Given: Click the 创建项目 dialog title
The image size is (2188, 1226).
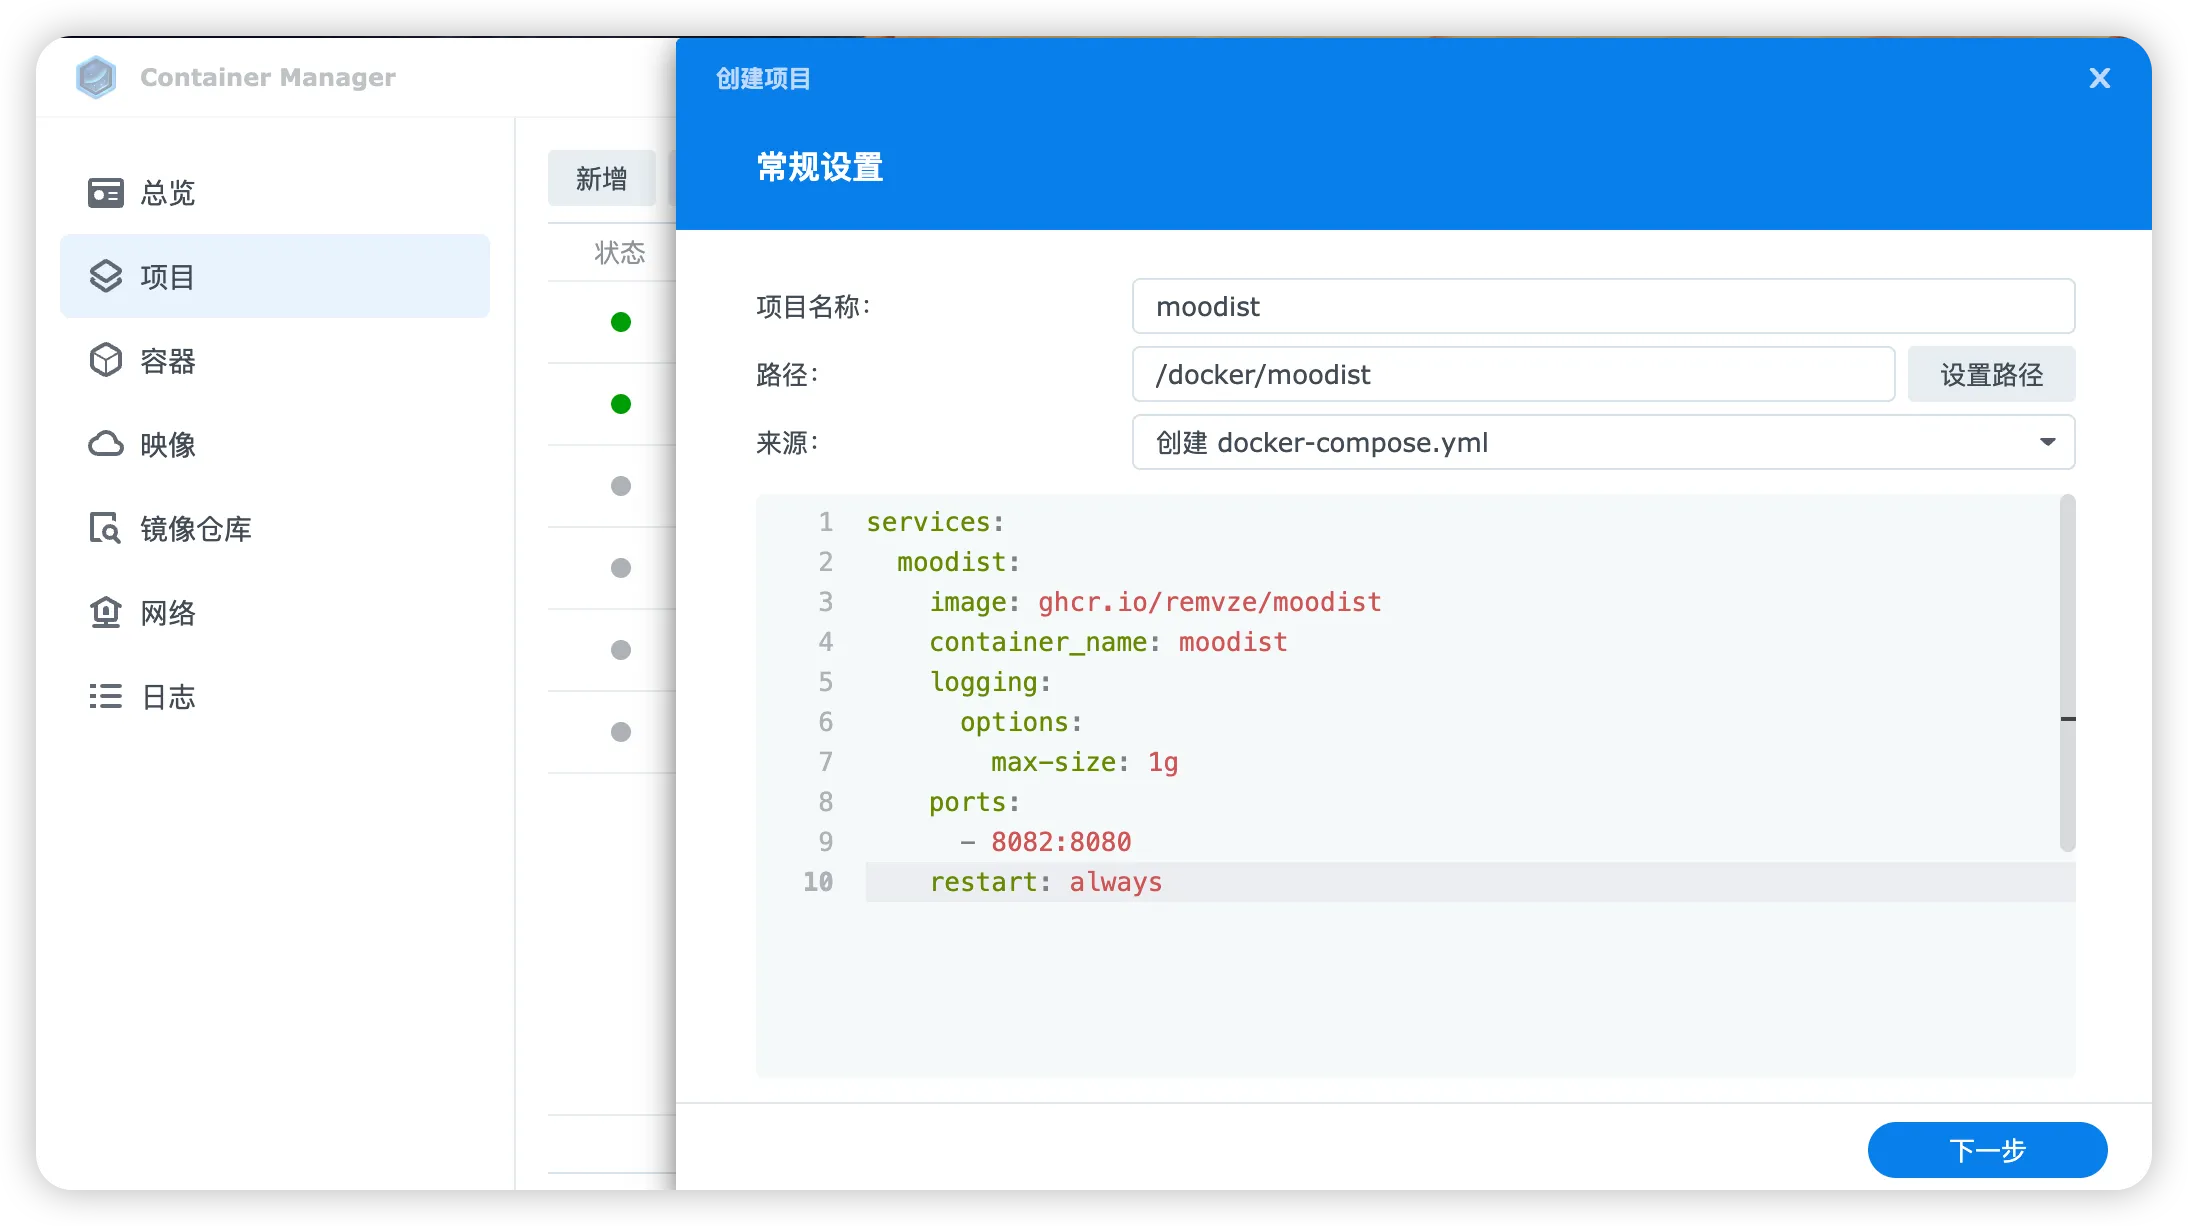Looking at the screenshot, I should [x=763, y=78].
